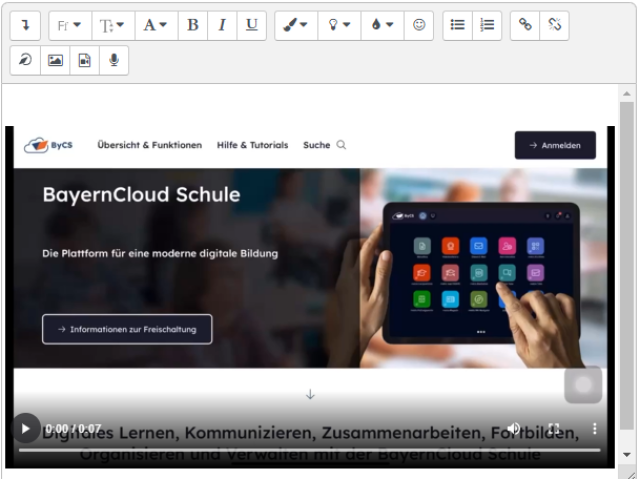Open the paintbrush text color picker
This screenshot has height=479, width=640.
[295, 26]
